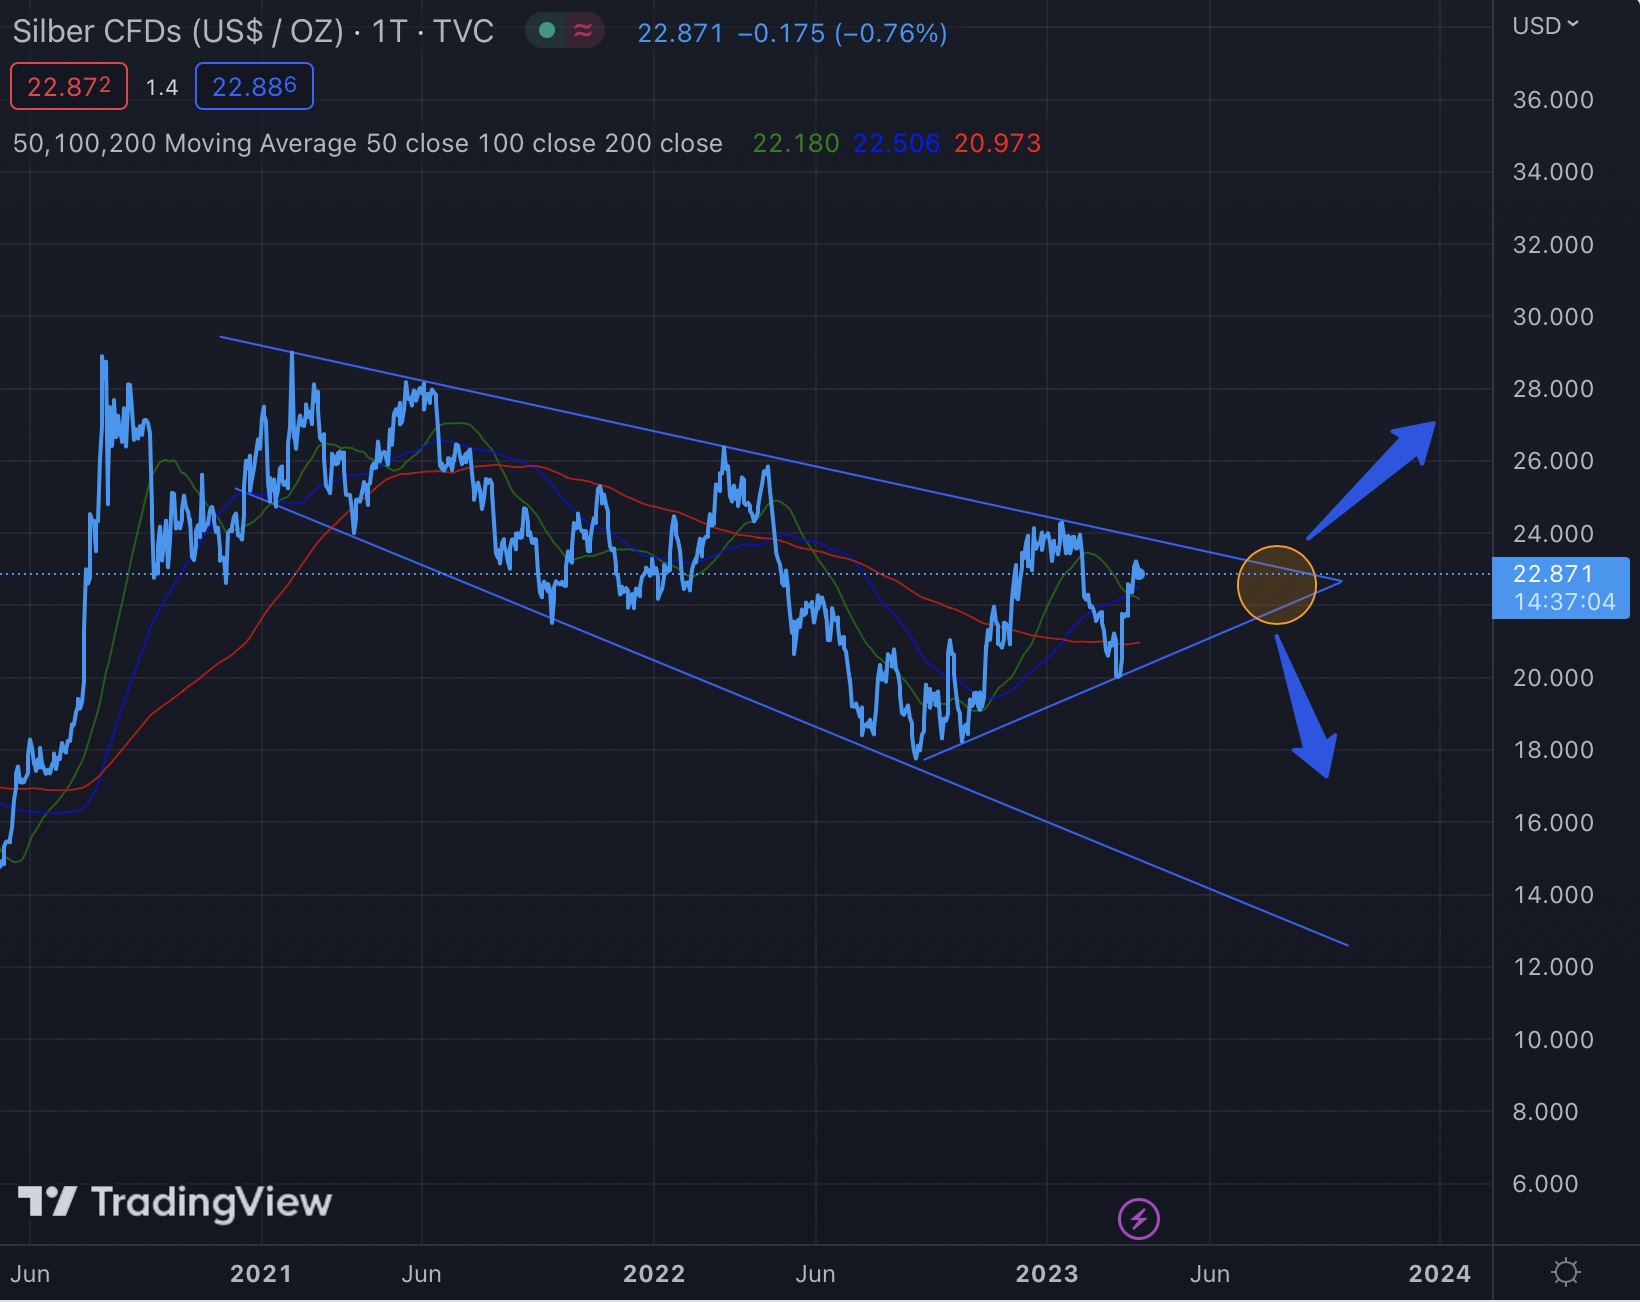Click the price change −0.175 (−0.76%) text
This screenshot has height=1302, width=1640.
[x=842, y=34]
